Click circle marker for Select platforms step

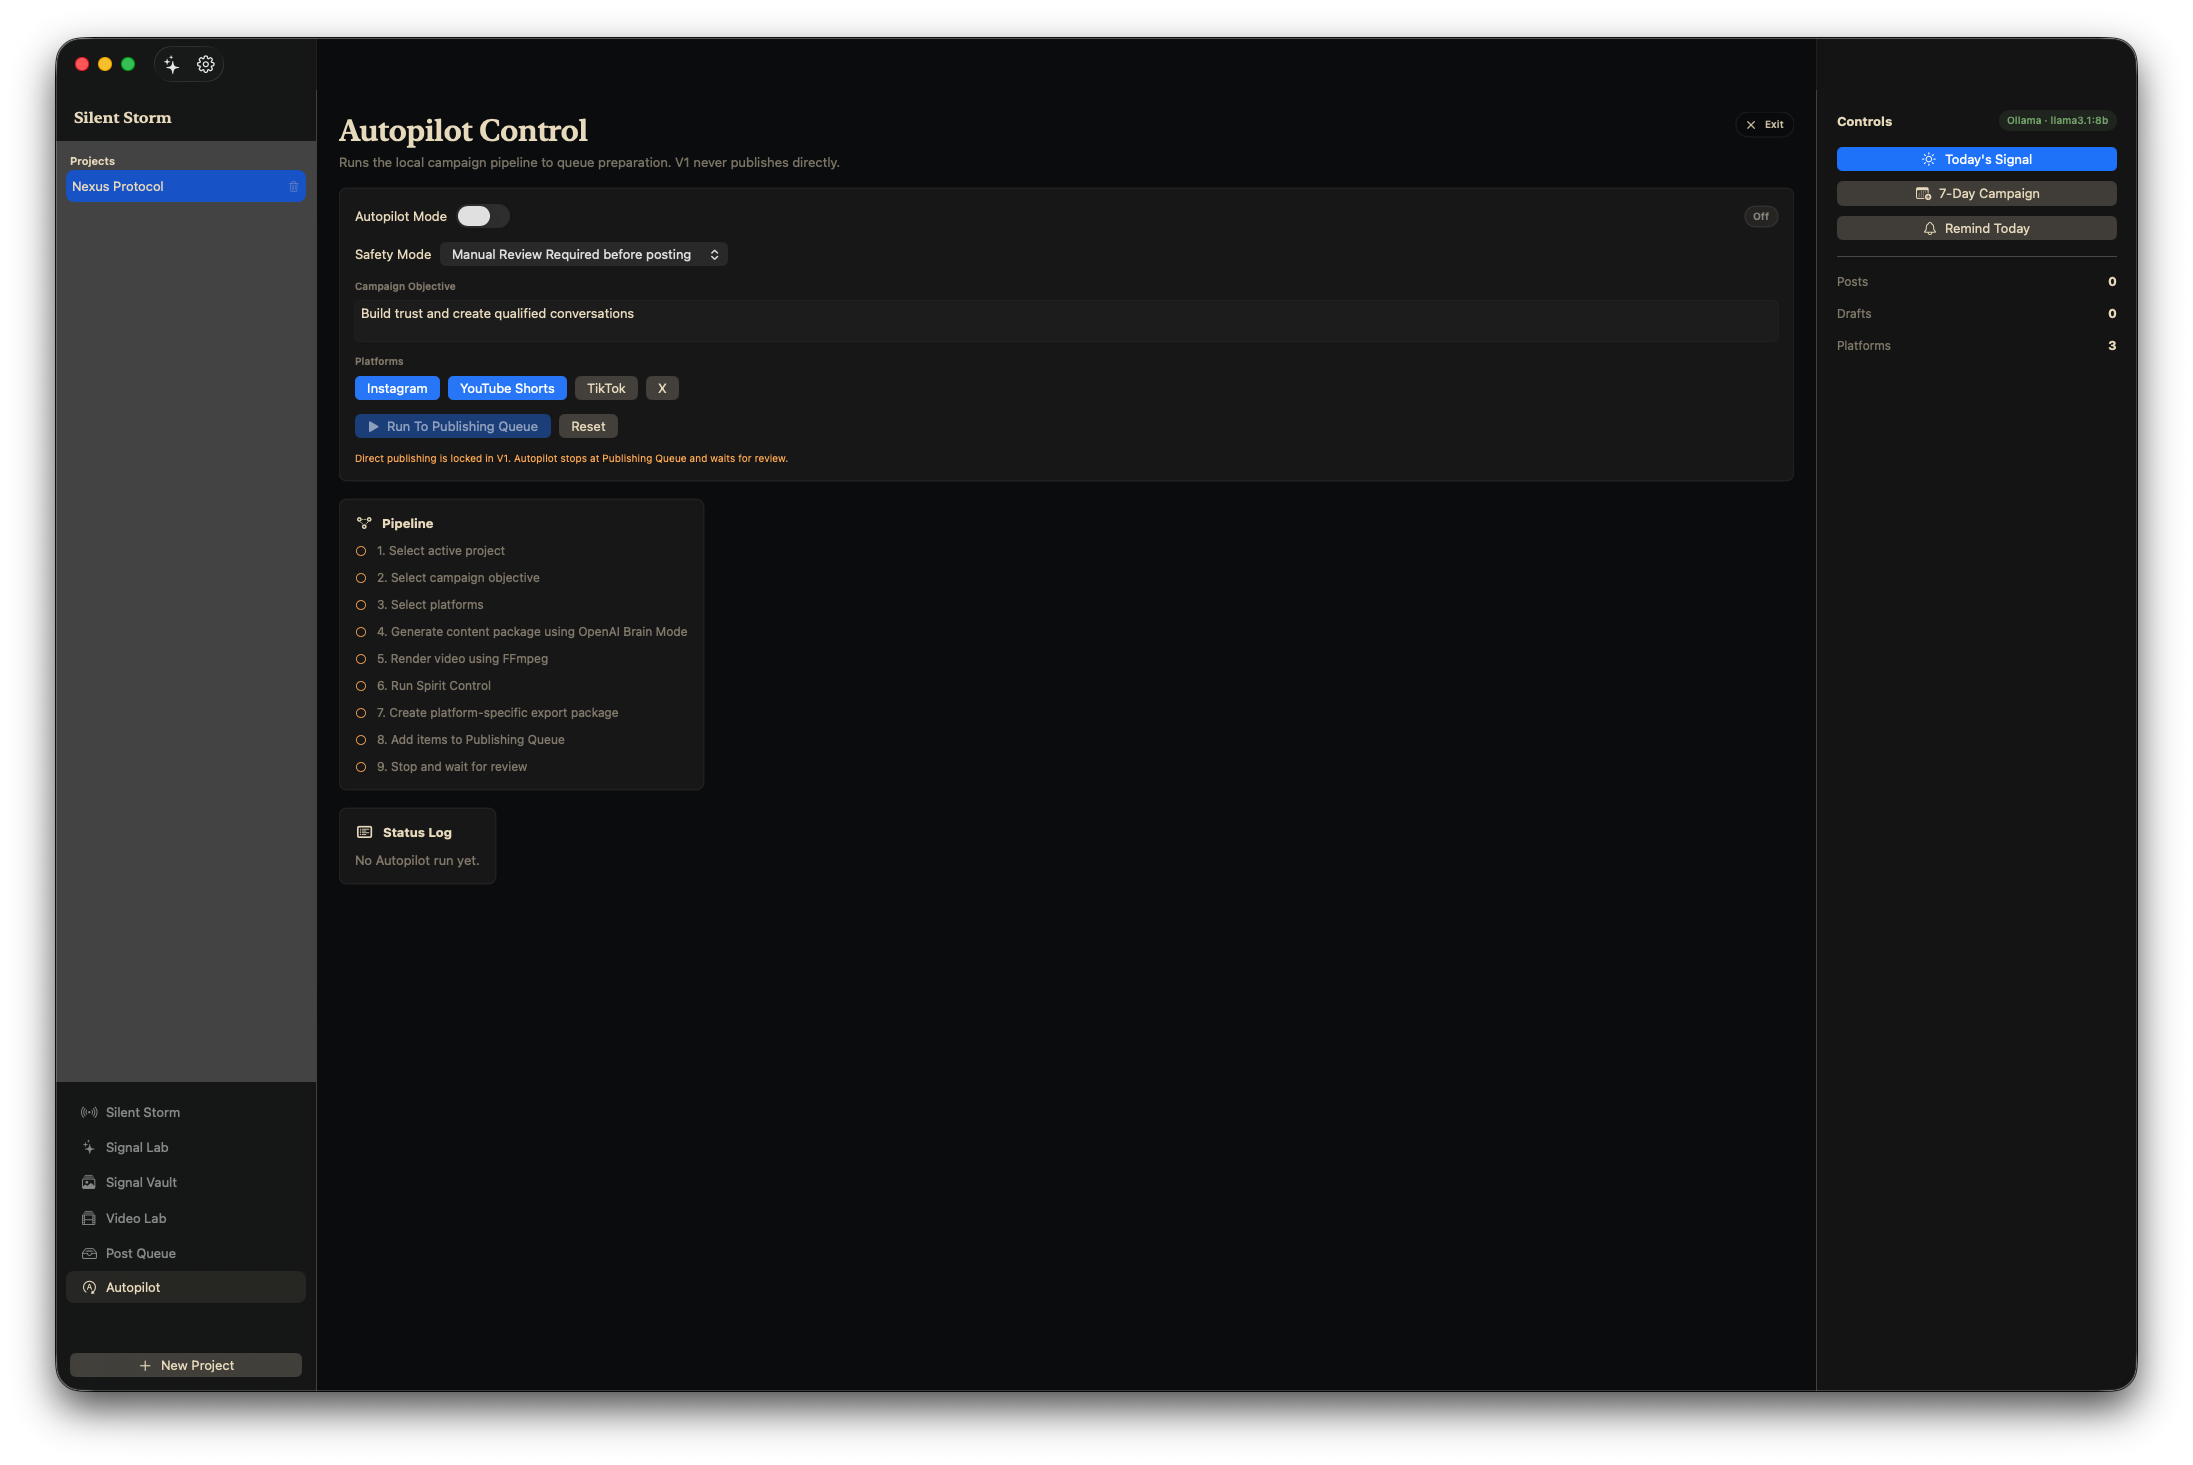361,605
